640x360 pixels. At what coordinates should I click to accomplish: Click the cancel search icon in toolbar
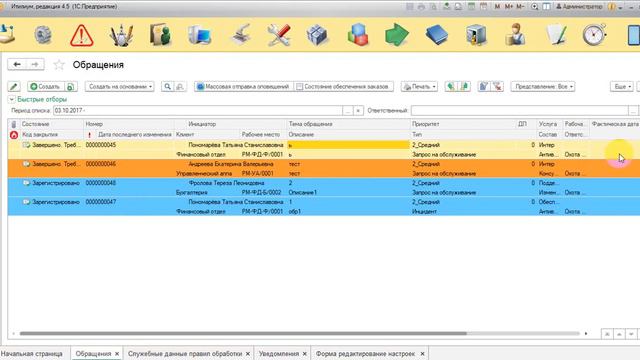[x=180, y=87]
